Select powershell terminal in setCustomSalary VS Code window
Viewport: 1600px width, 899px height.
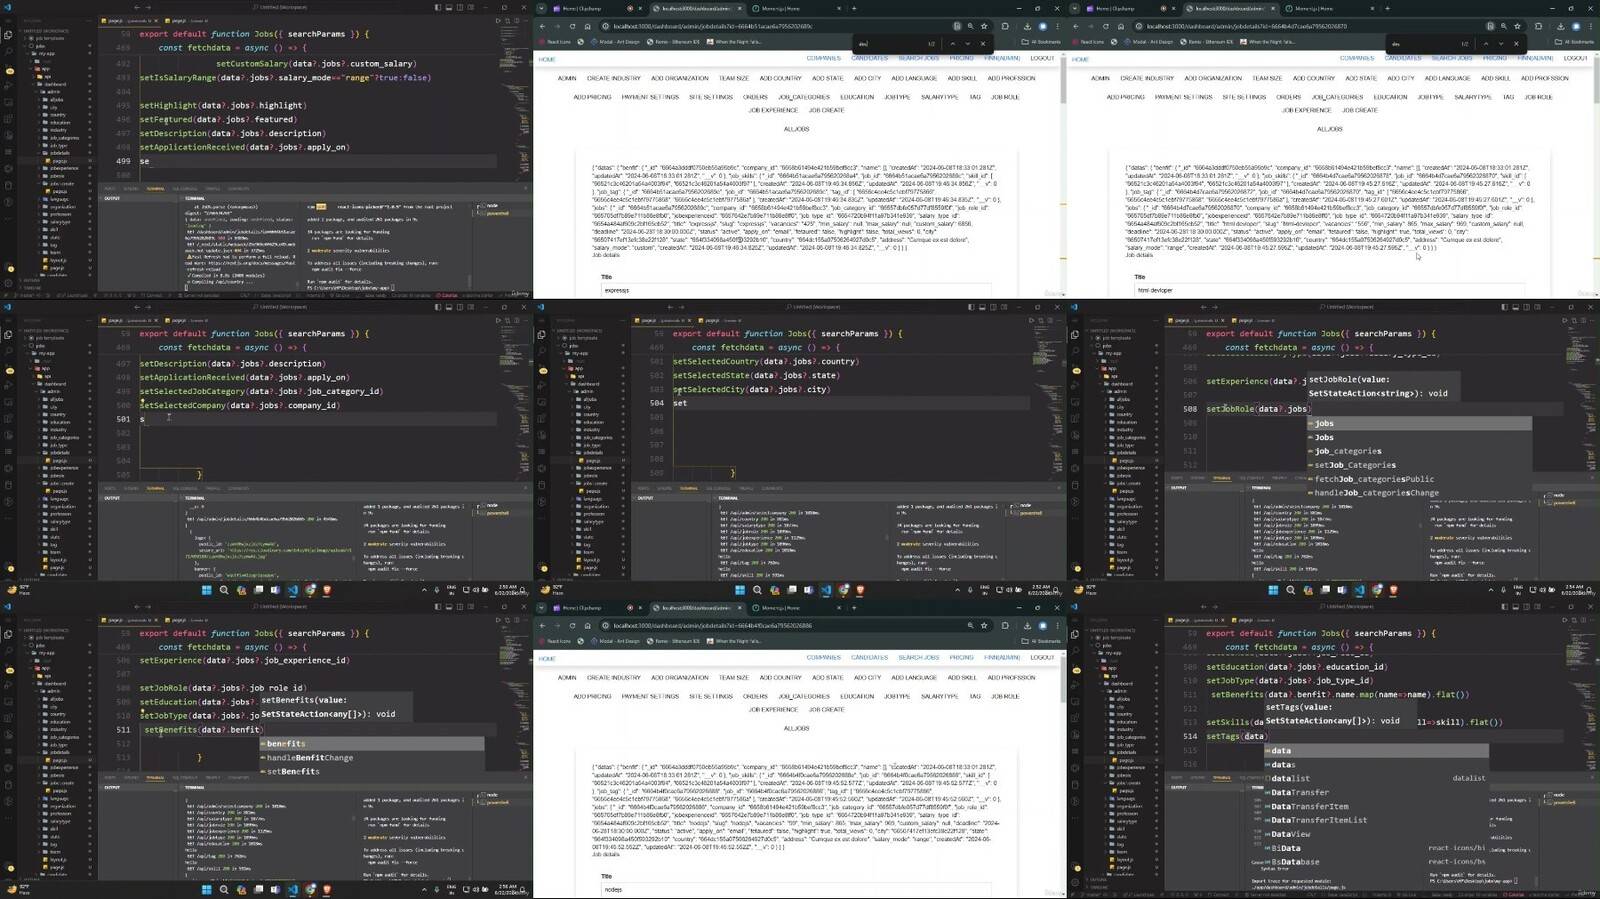(497, 213)
